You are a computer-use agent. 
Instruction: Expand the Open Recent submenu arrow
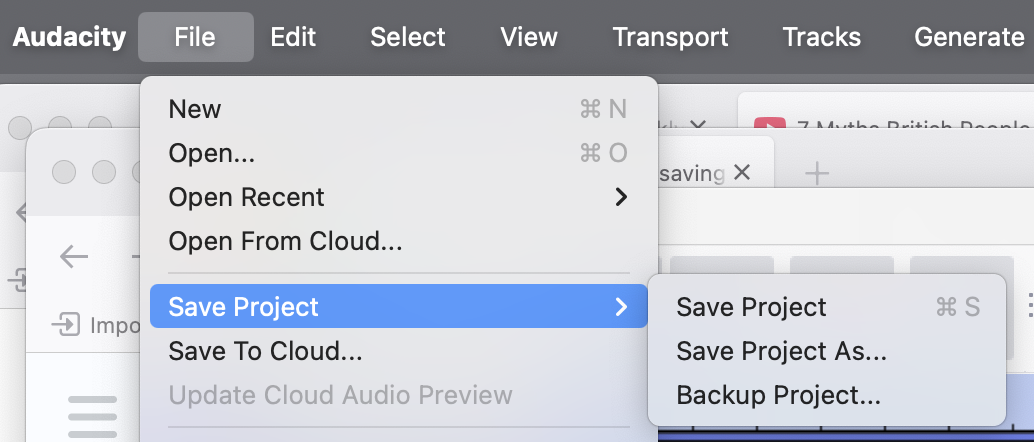click(621, 197)
